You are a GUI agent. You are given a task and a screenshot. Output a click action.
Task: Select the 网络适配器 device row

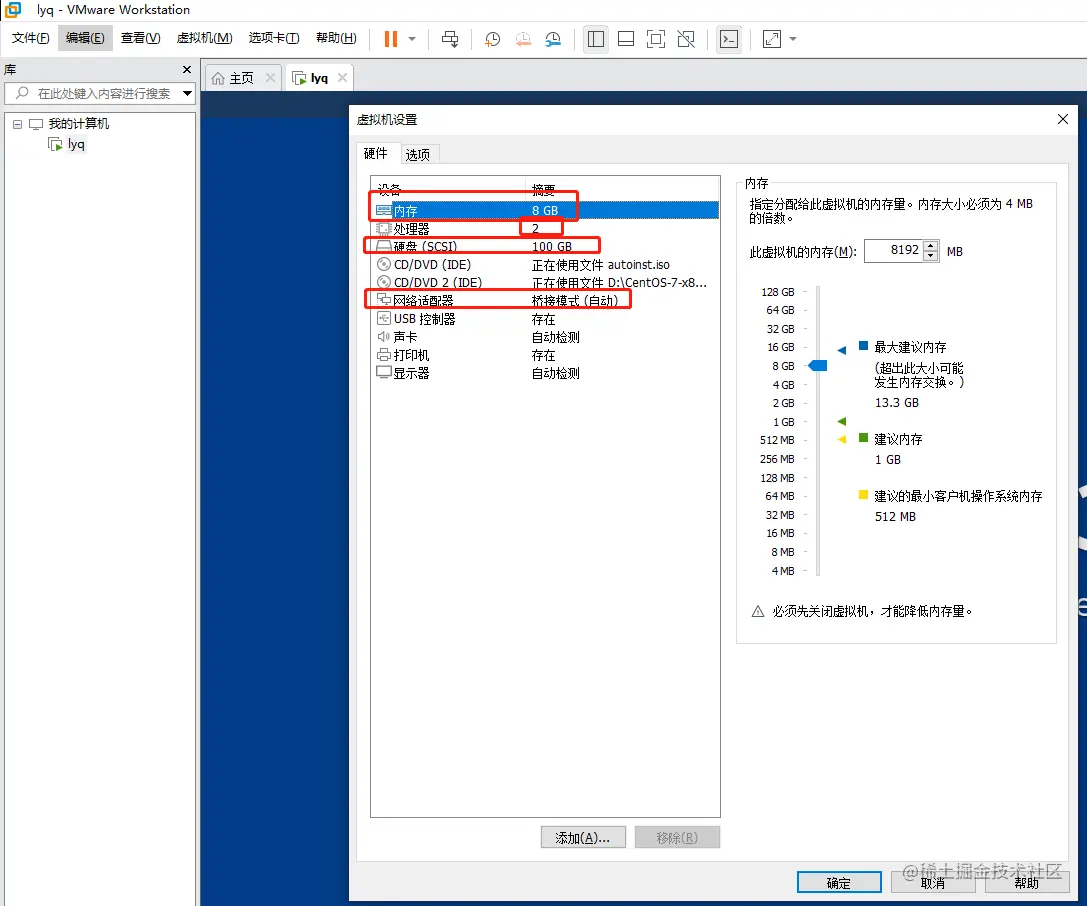545,301
